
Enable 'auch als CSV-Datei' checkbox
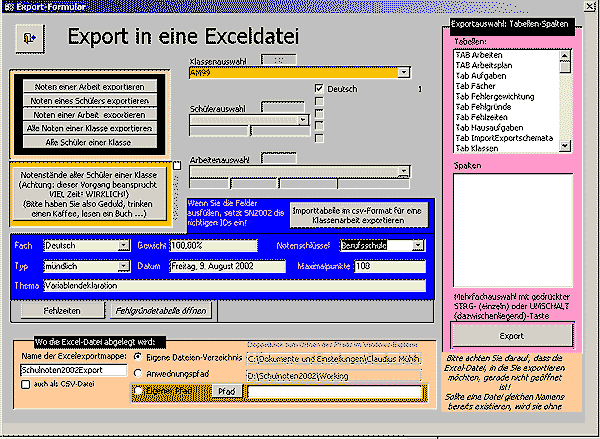coord(26,383)
